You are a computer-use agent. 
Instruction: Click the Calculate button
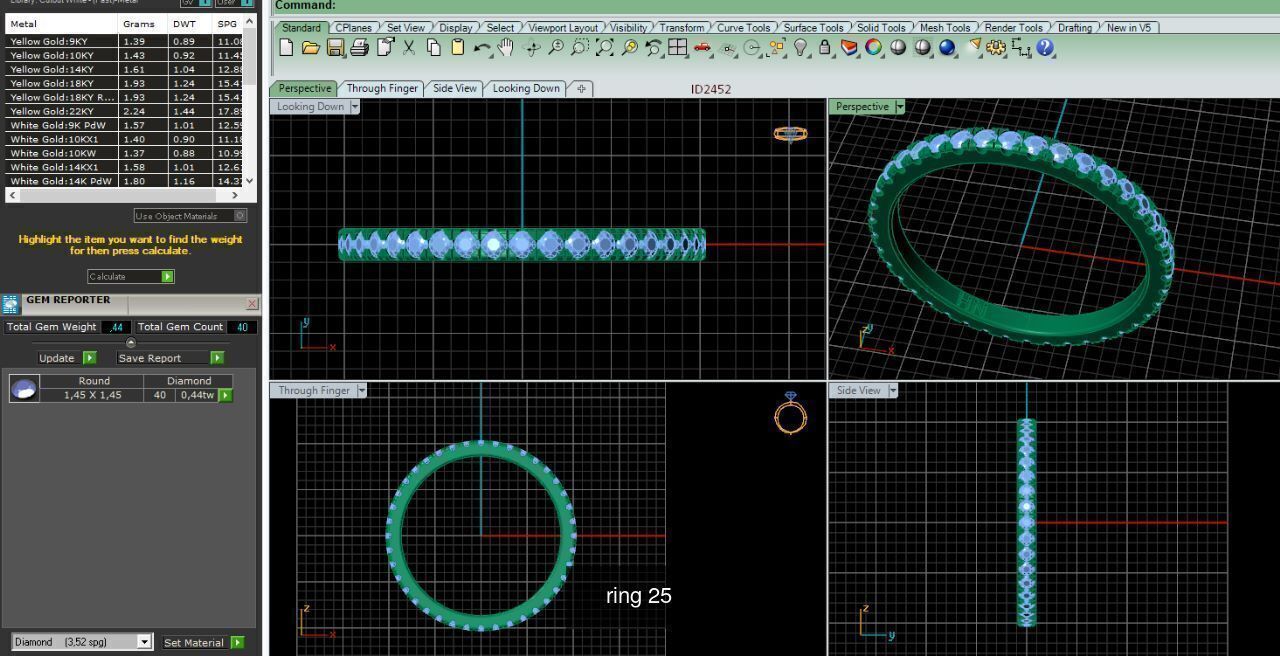(x=130, y=276)
